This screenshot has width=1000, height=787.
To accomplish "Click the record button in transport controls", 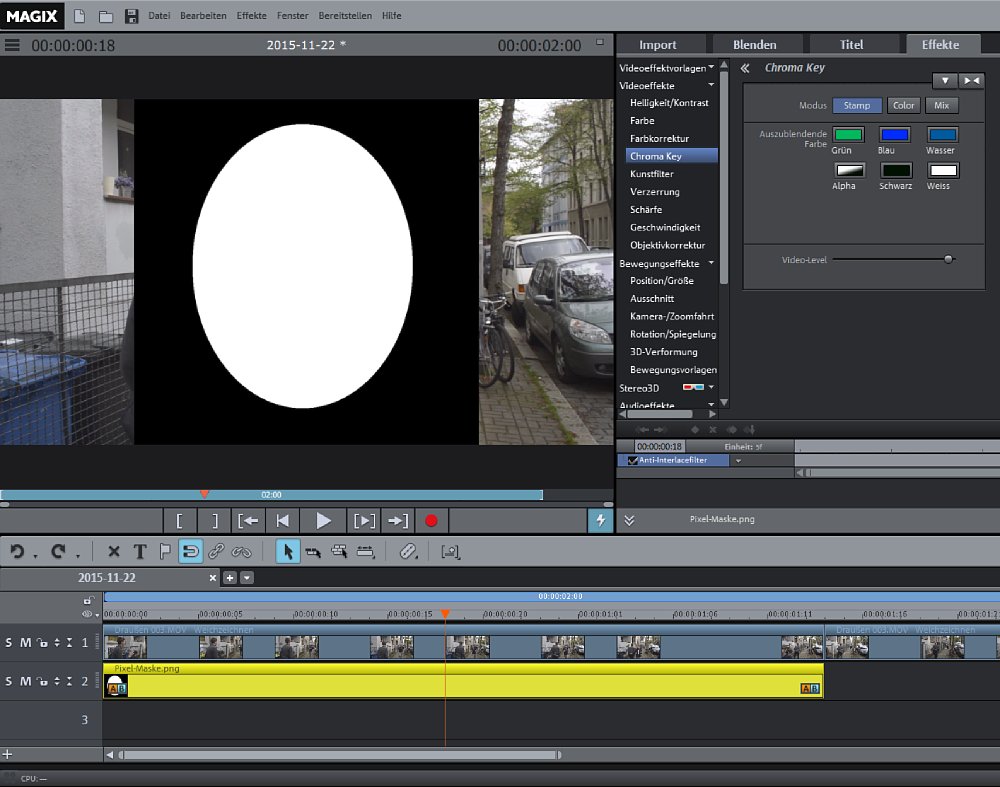I will point(431,520).
